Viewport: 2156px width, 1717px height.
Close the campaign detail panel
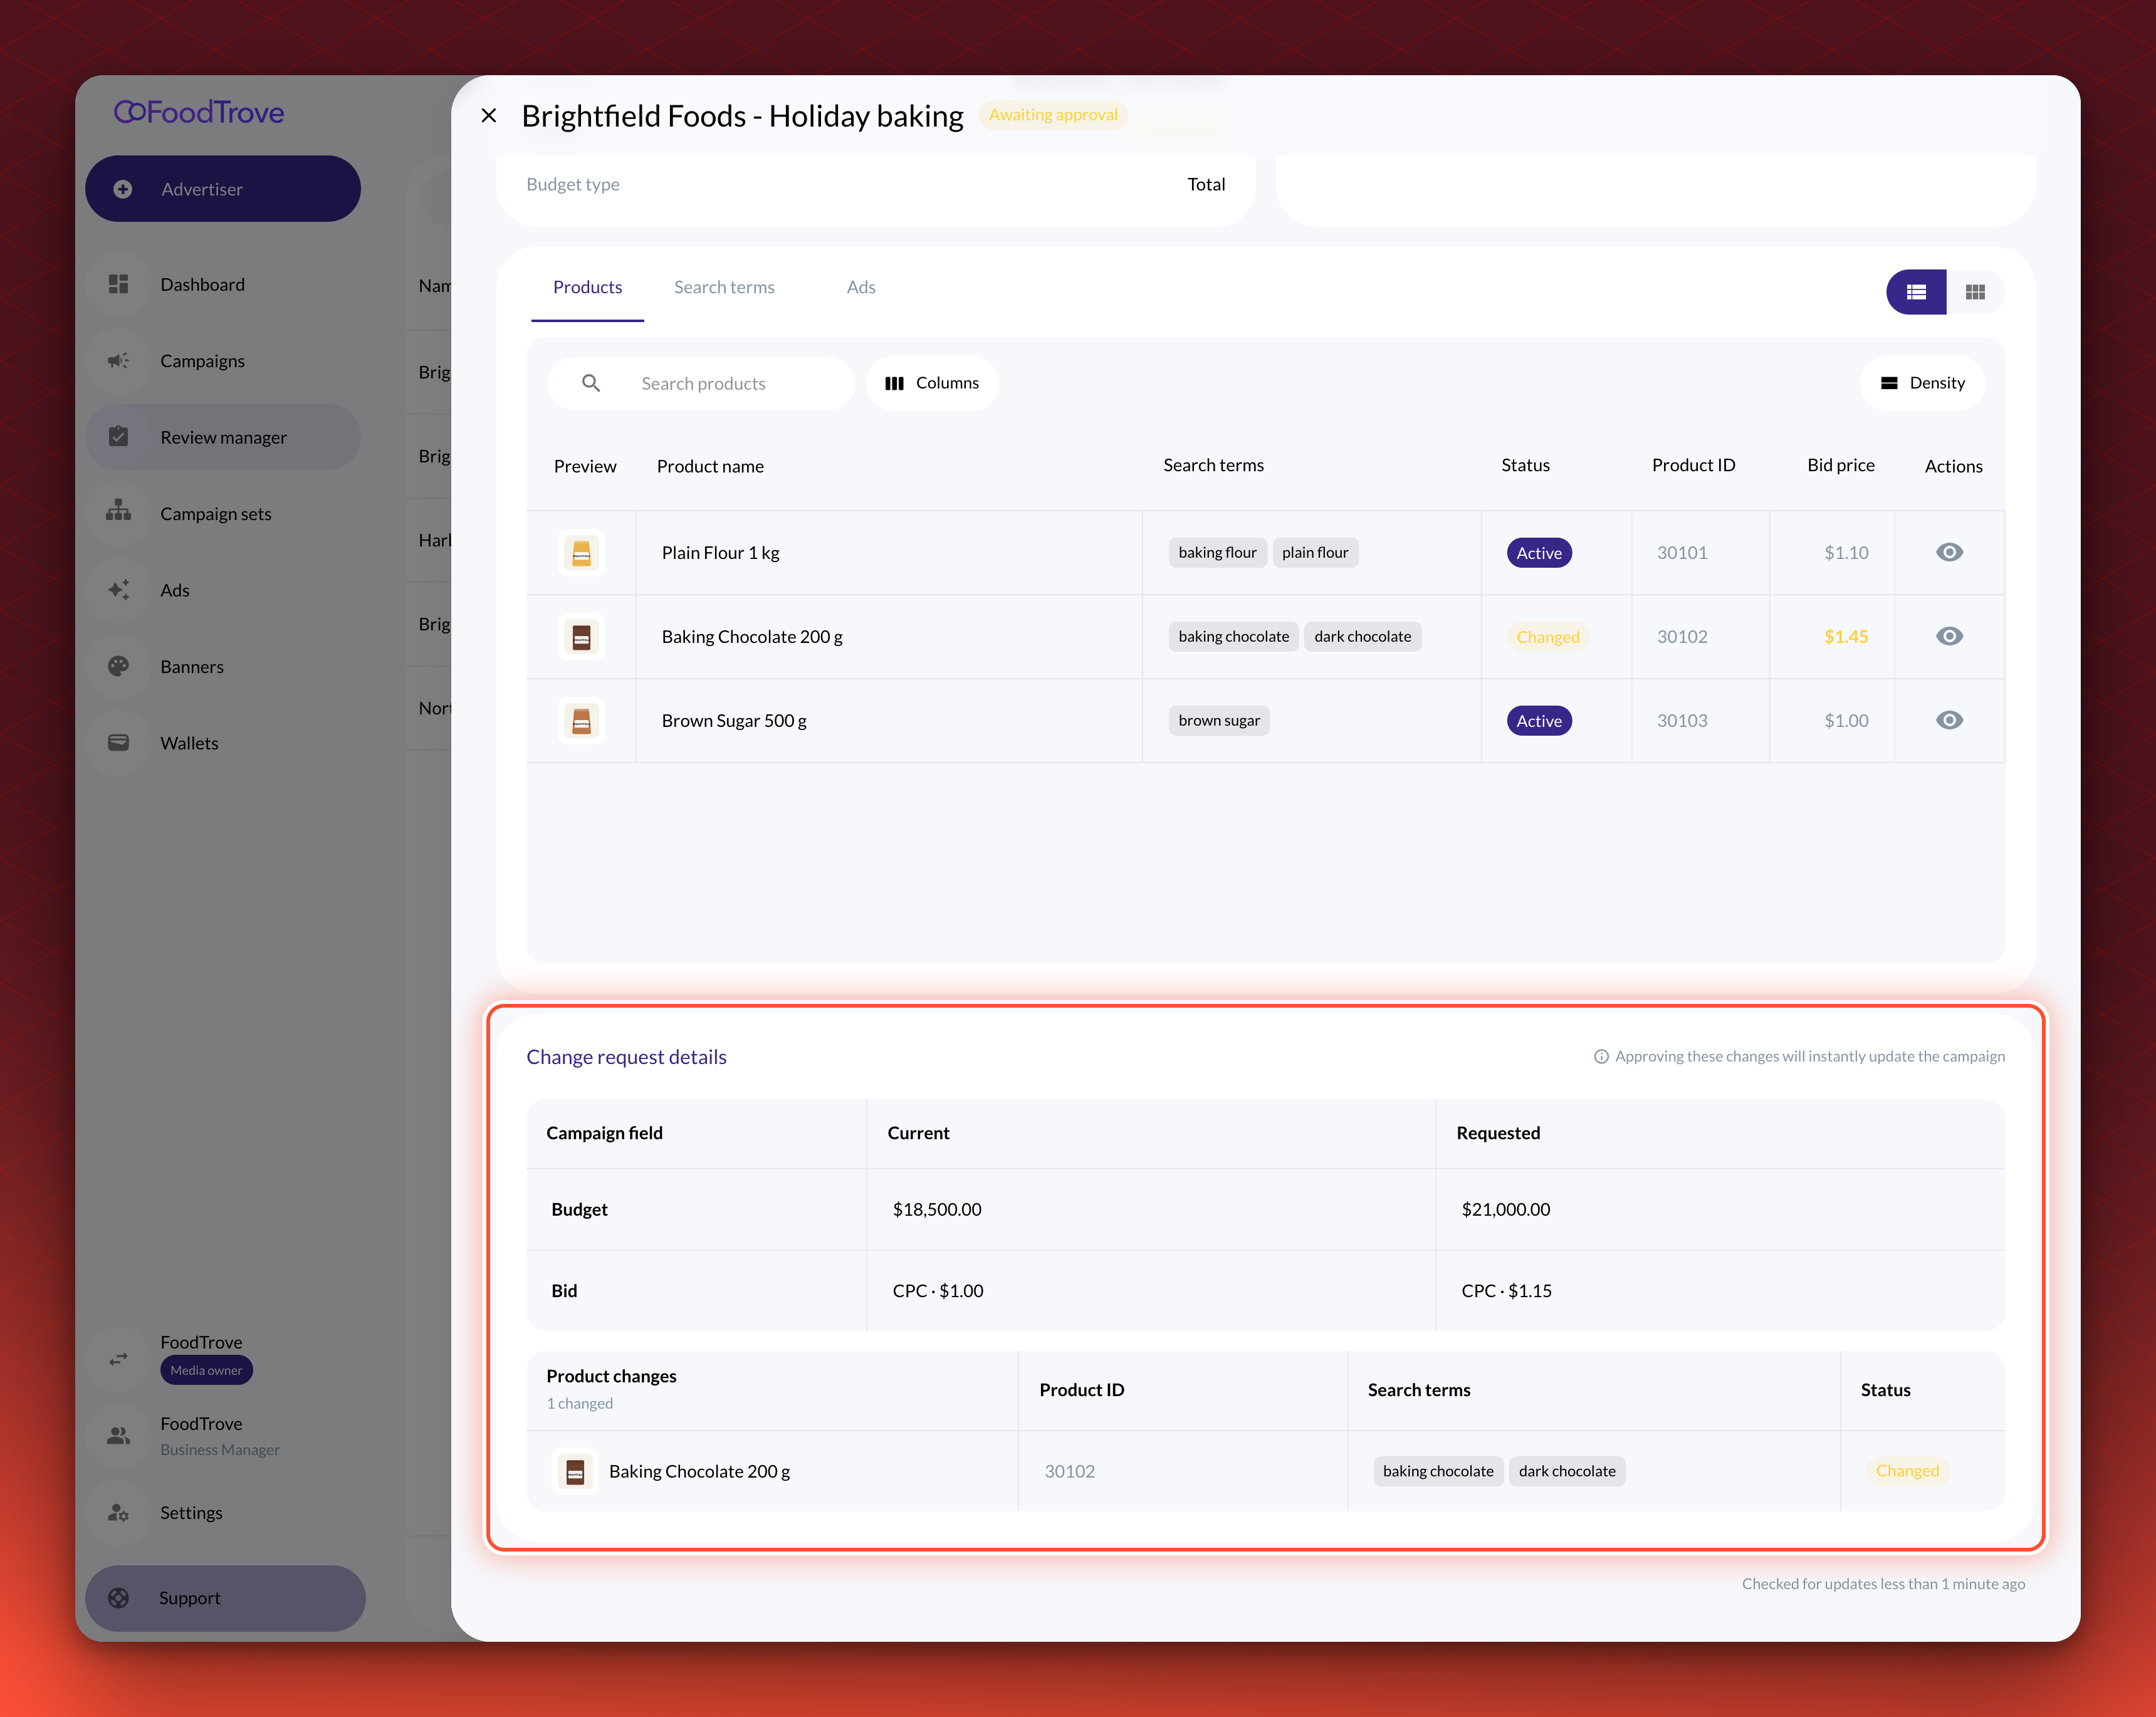click(x=489, y=116)
